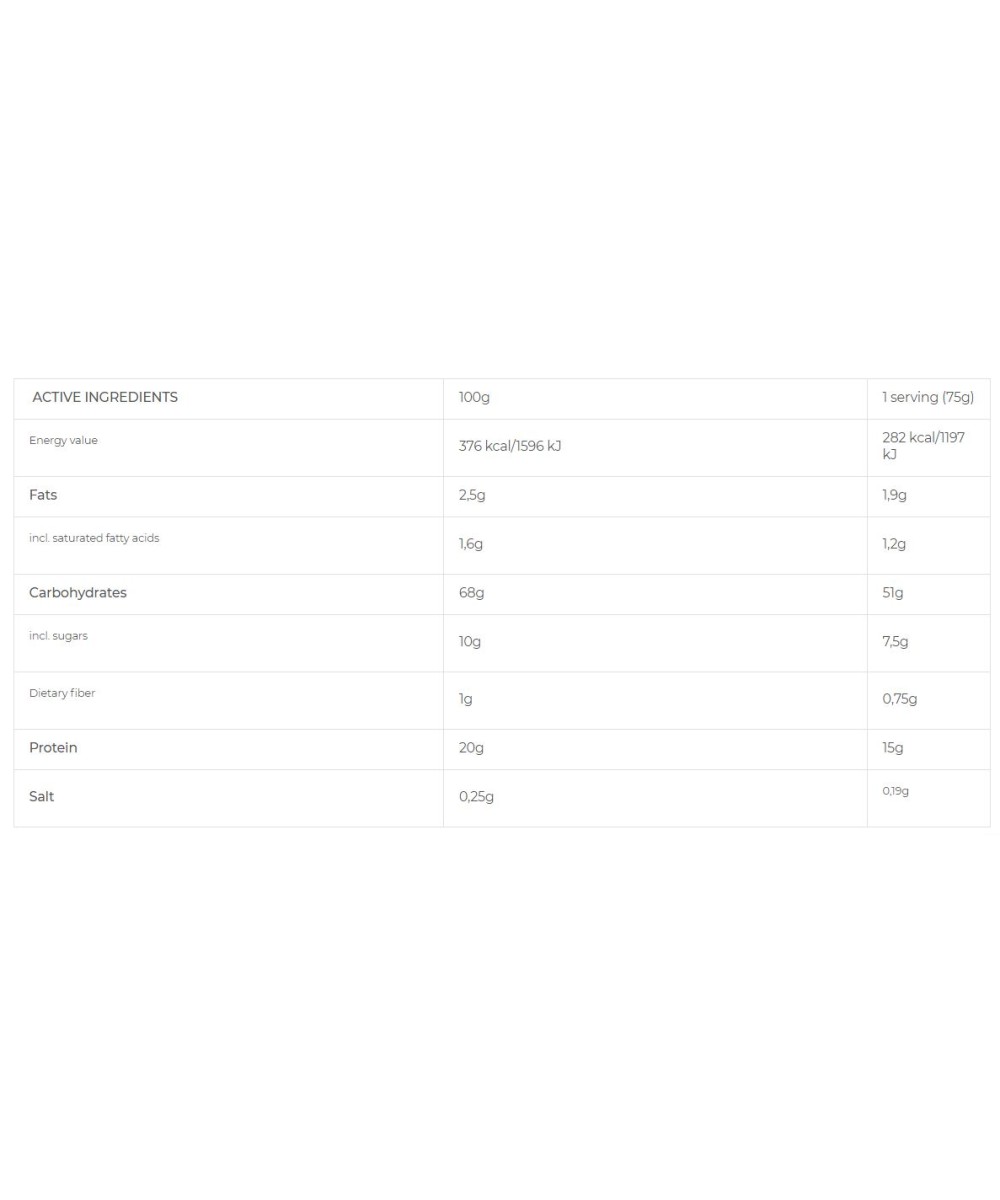
Task: Select the 100g column header
Action: tap(474, 397)
